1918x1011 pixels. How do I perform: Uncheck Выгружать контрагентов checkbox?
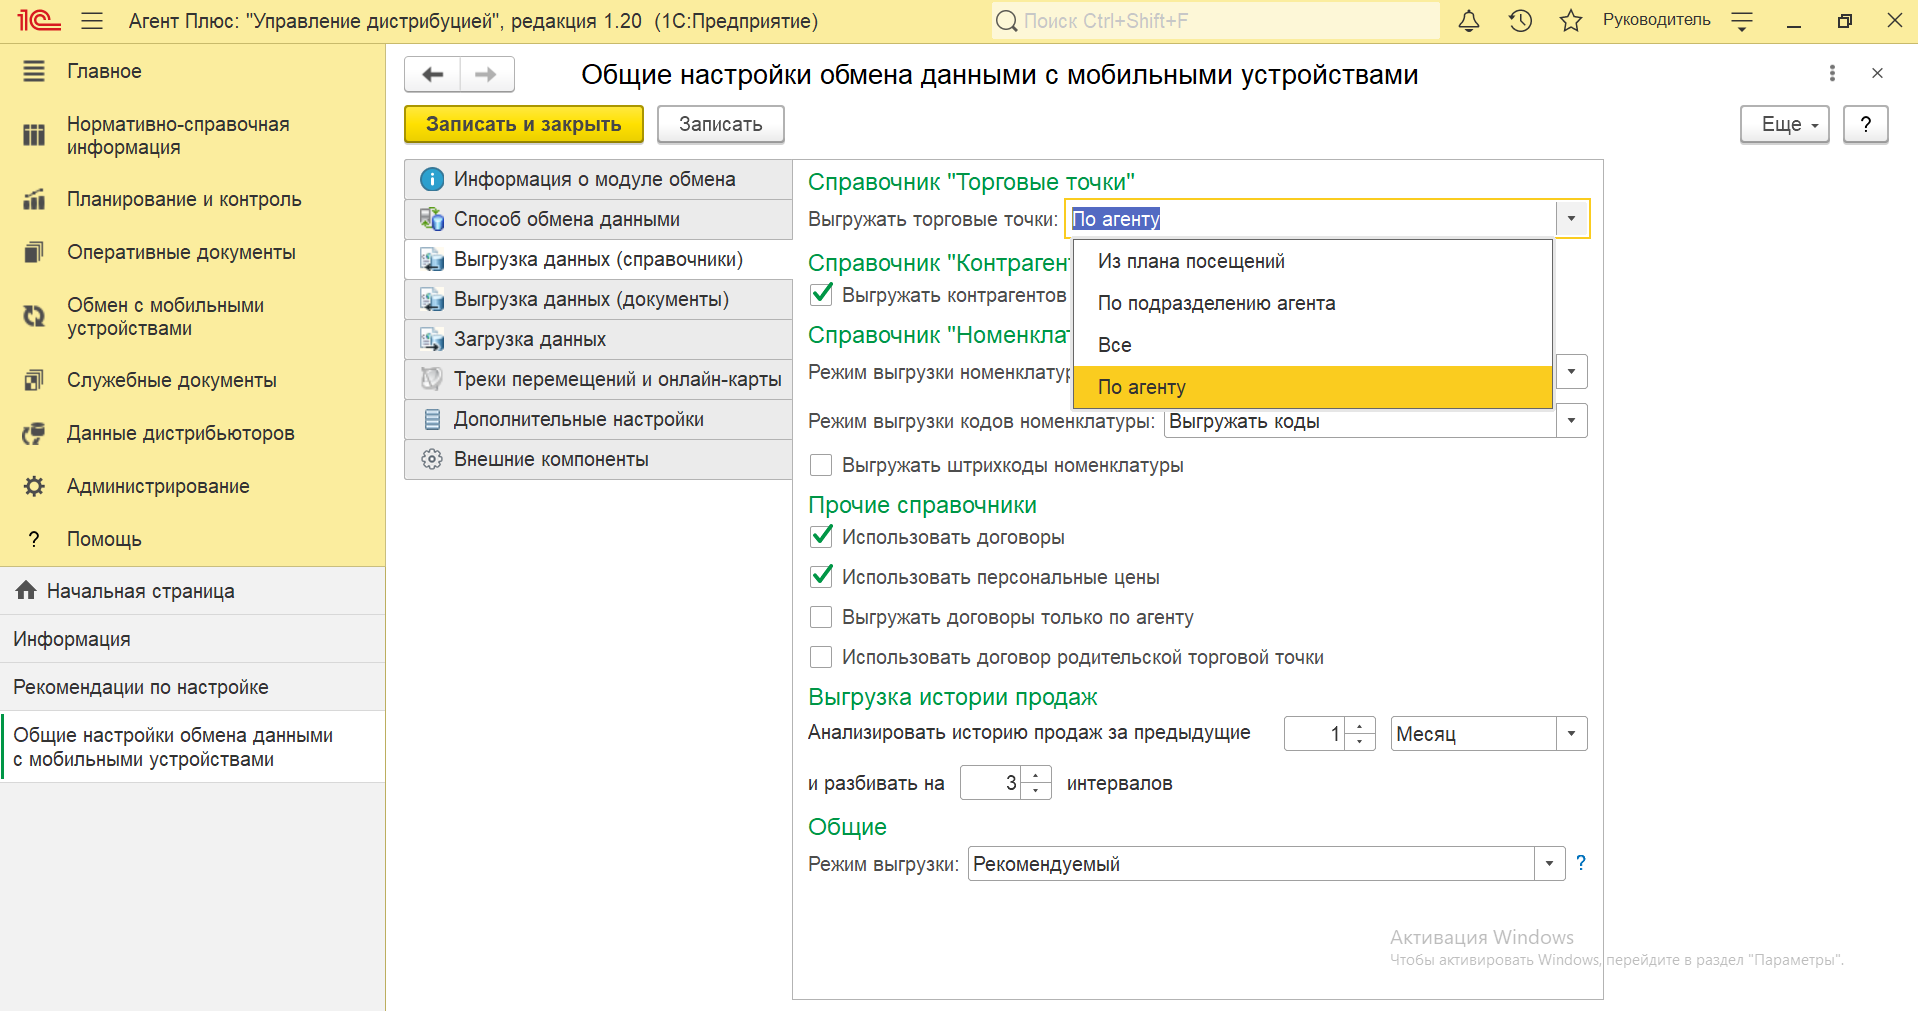[x=821, y=294]
